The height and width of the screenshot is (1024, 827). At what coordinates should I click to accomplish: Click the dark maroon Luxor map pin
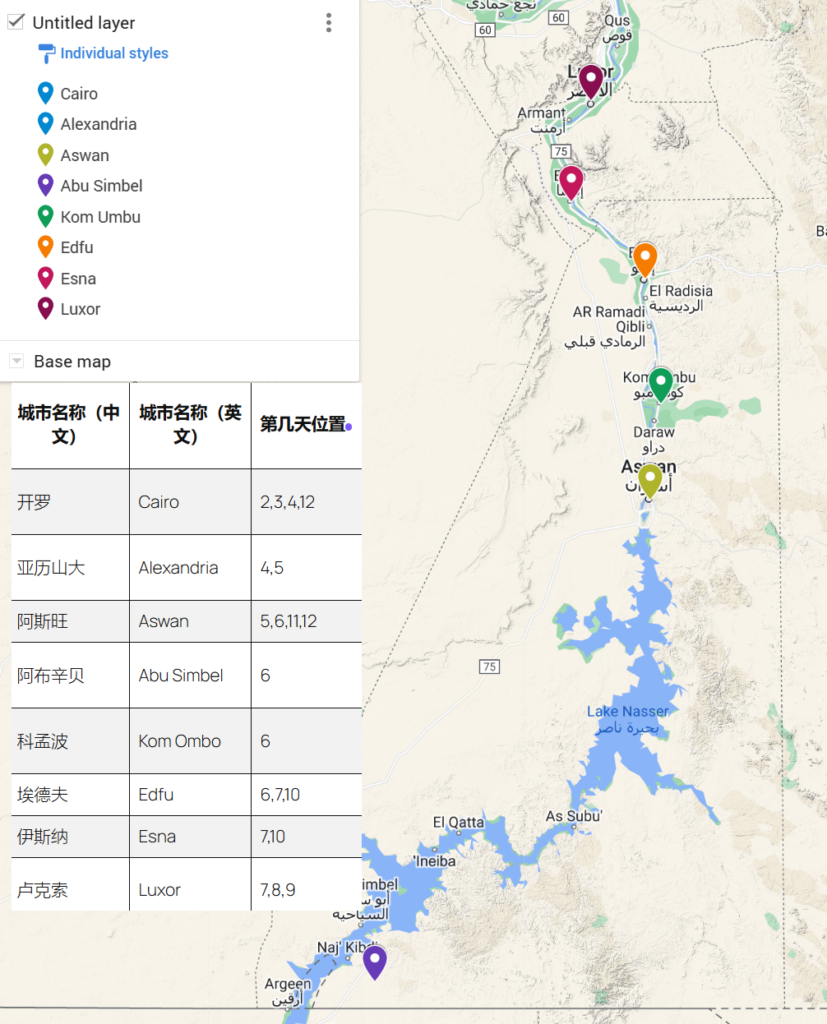click(x=591, y=80)
